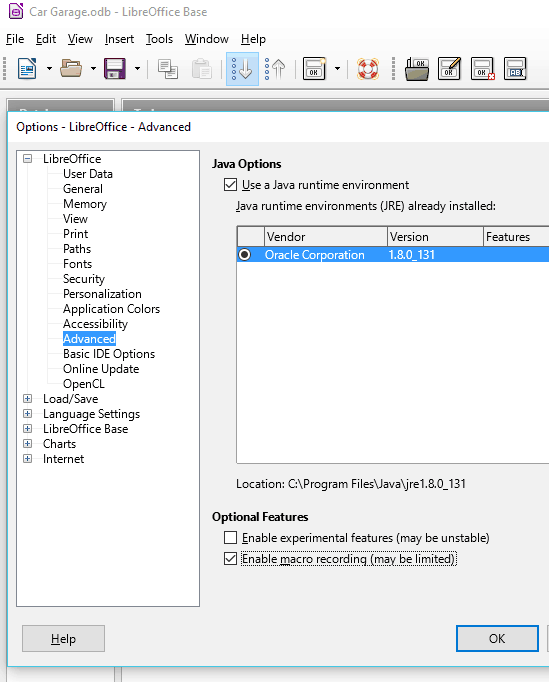This screenshot has width=549, height=682.
Task: Click the Paste clipboard icon
Action: coord(201,69)
